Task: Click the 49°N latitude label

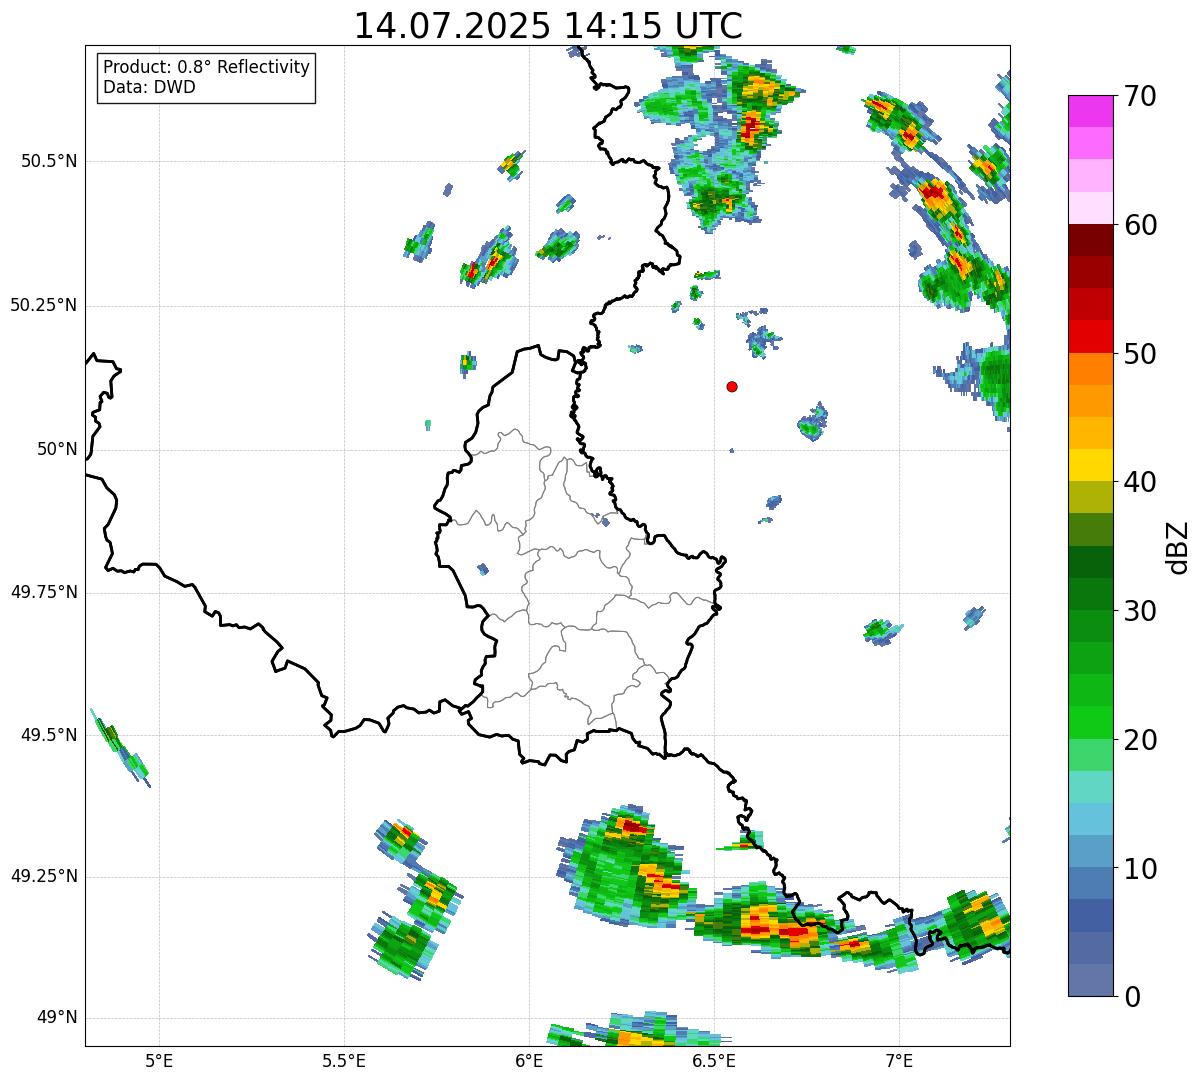Action: coord(58,1017)
